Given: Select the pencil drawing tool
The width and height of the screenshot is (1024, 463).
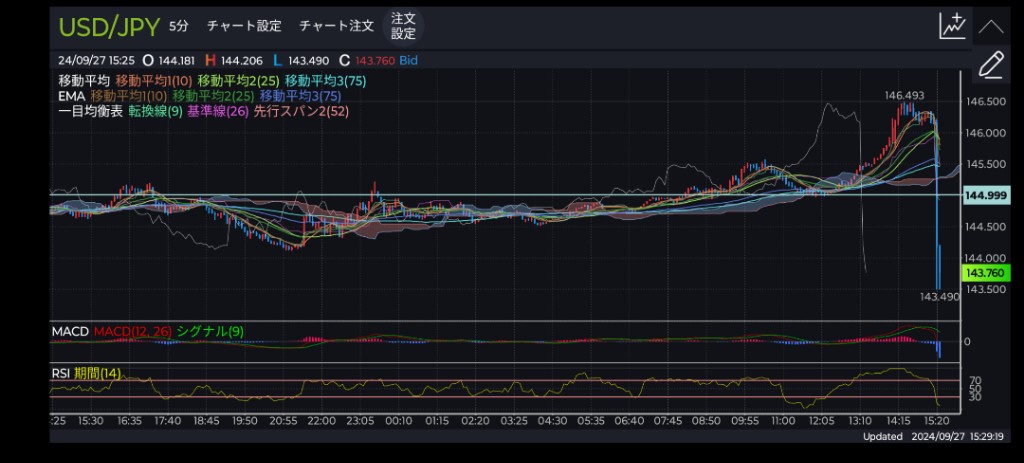Looking at the screenshot, I should (x=990, y=65).
